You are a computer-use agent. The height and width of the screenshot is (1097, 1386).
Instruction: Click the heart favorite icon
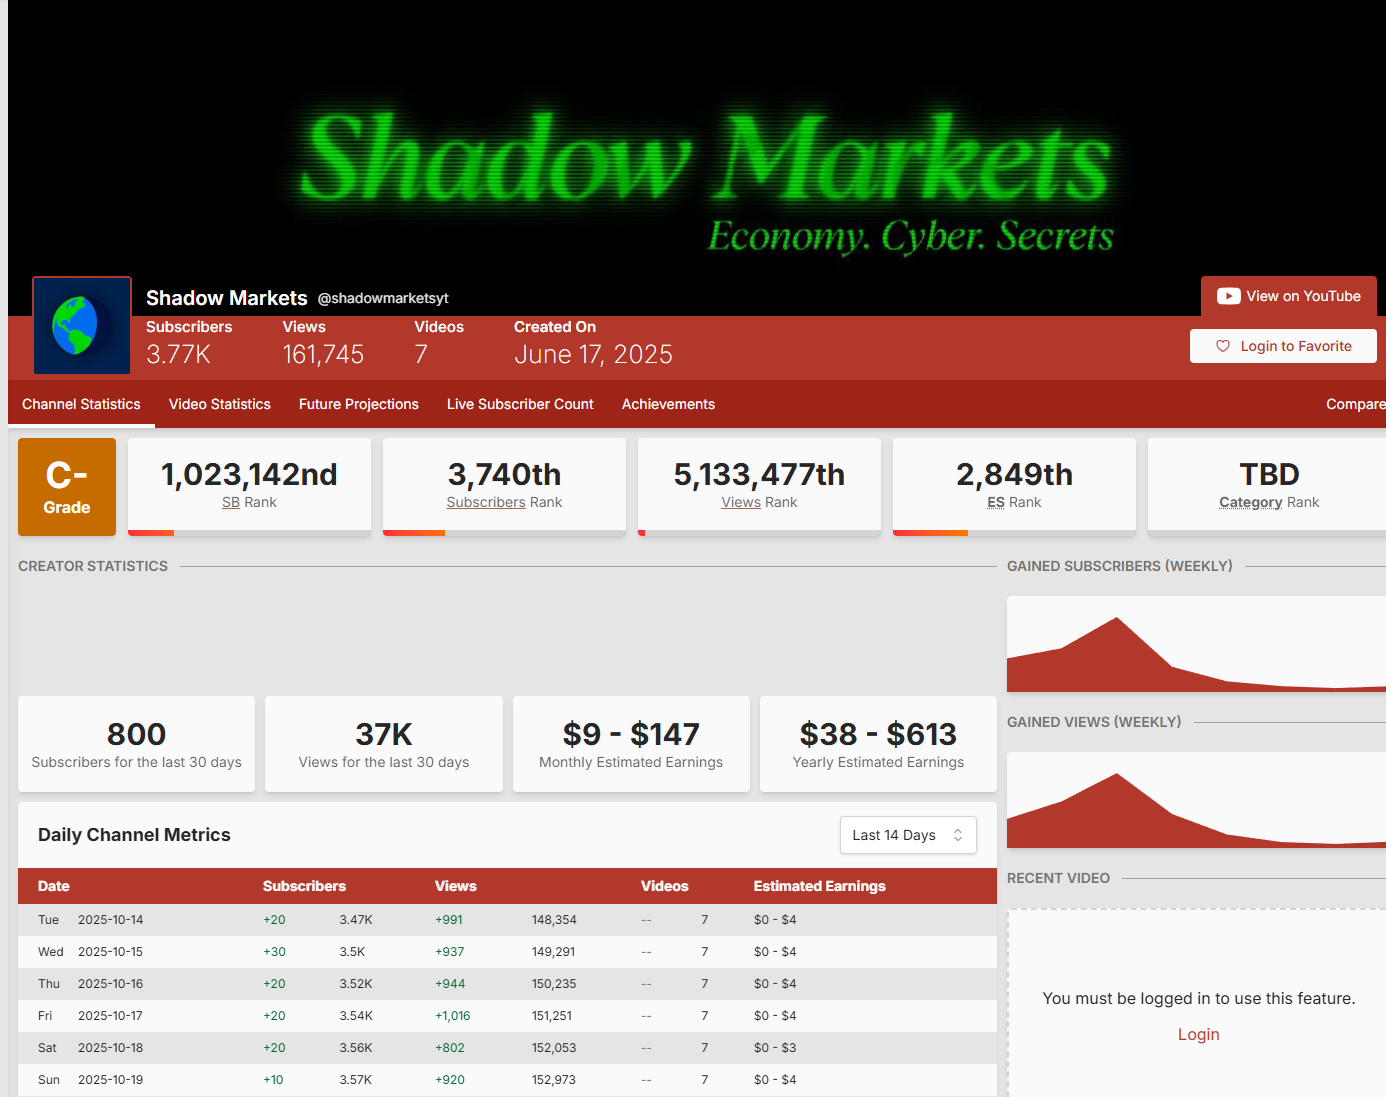click(x=1222, y=346)
